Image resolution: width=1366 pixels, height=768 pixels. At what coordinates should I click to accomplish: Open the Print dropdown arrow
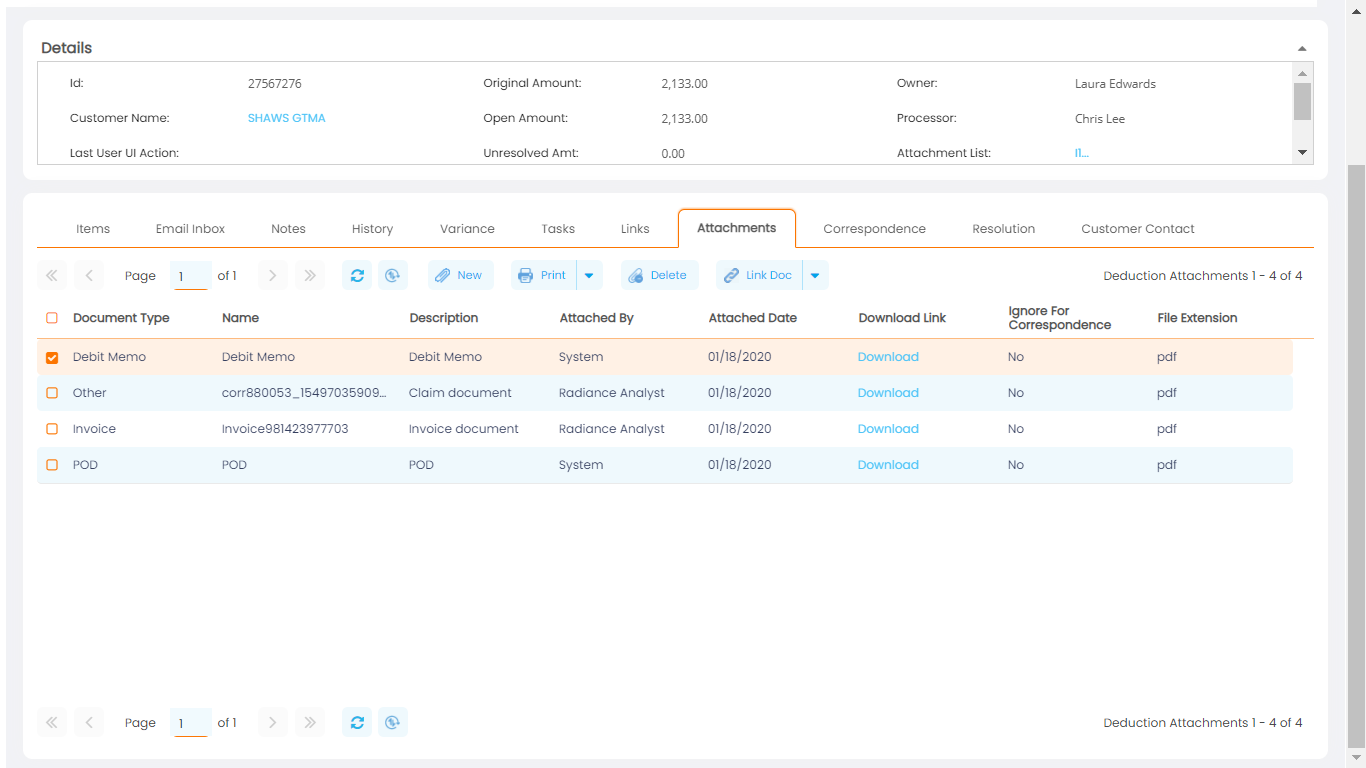click(588, 275)
